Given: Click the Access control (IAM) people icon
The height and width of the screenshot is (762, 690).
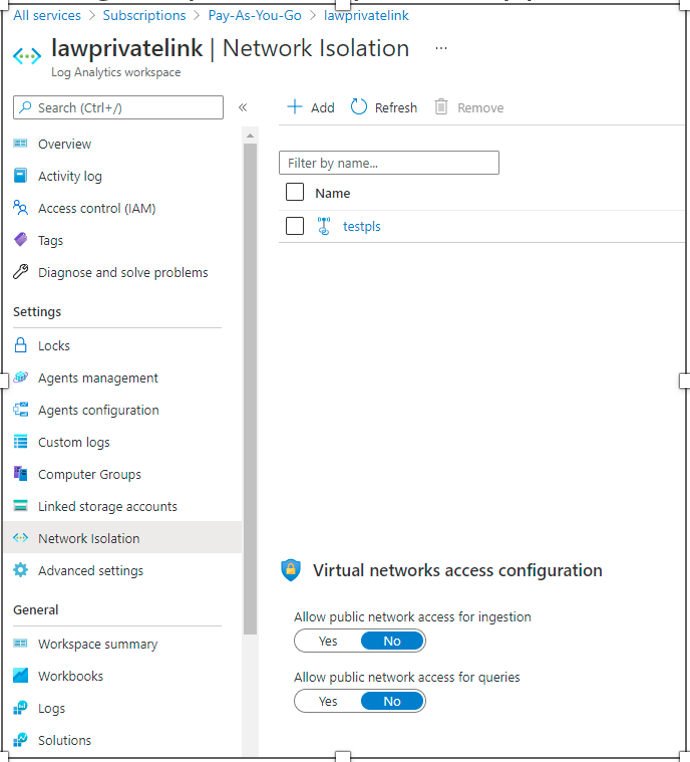Looking at the screenshot, I should (20, 208).
